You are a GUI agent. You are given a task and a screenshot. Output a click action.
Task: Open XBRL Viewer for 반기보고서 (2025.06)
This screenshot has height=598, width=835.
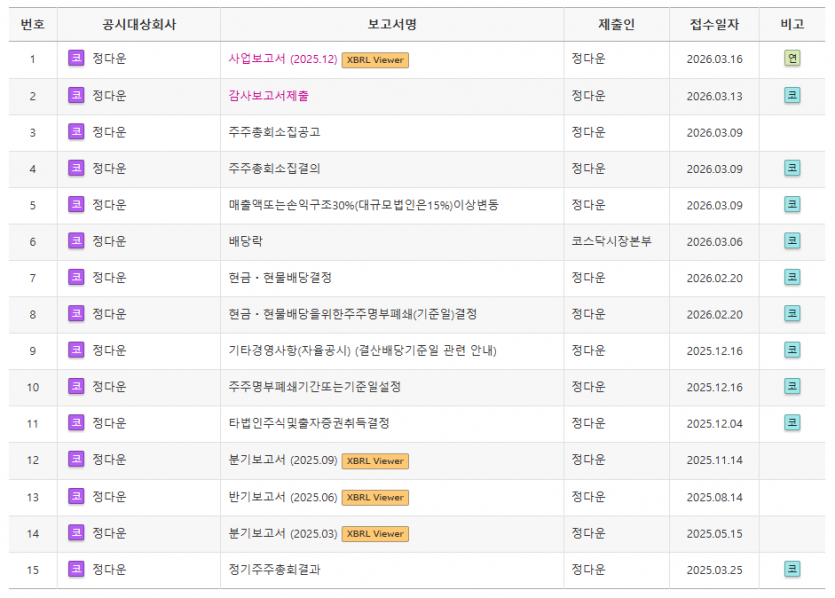(375, 498)
